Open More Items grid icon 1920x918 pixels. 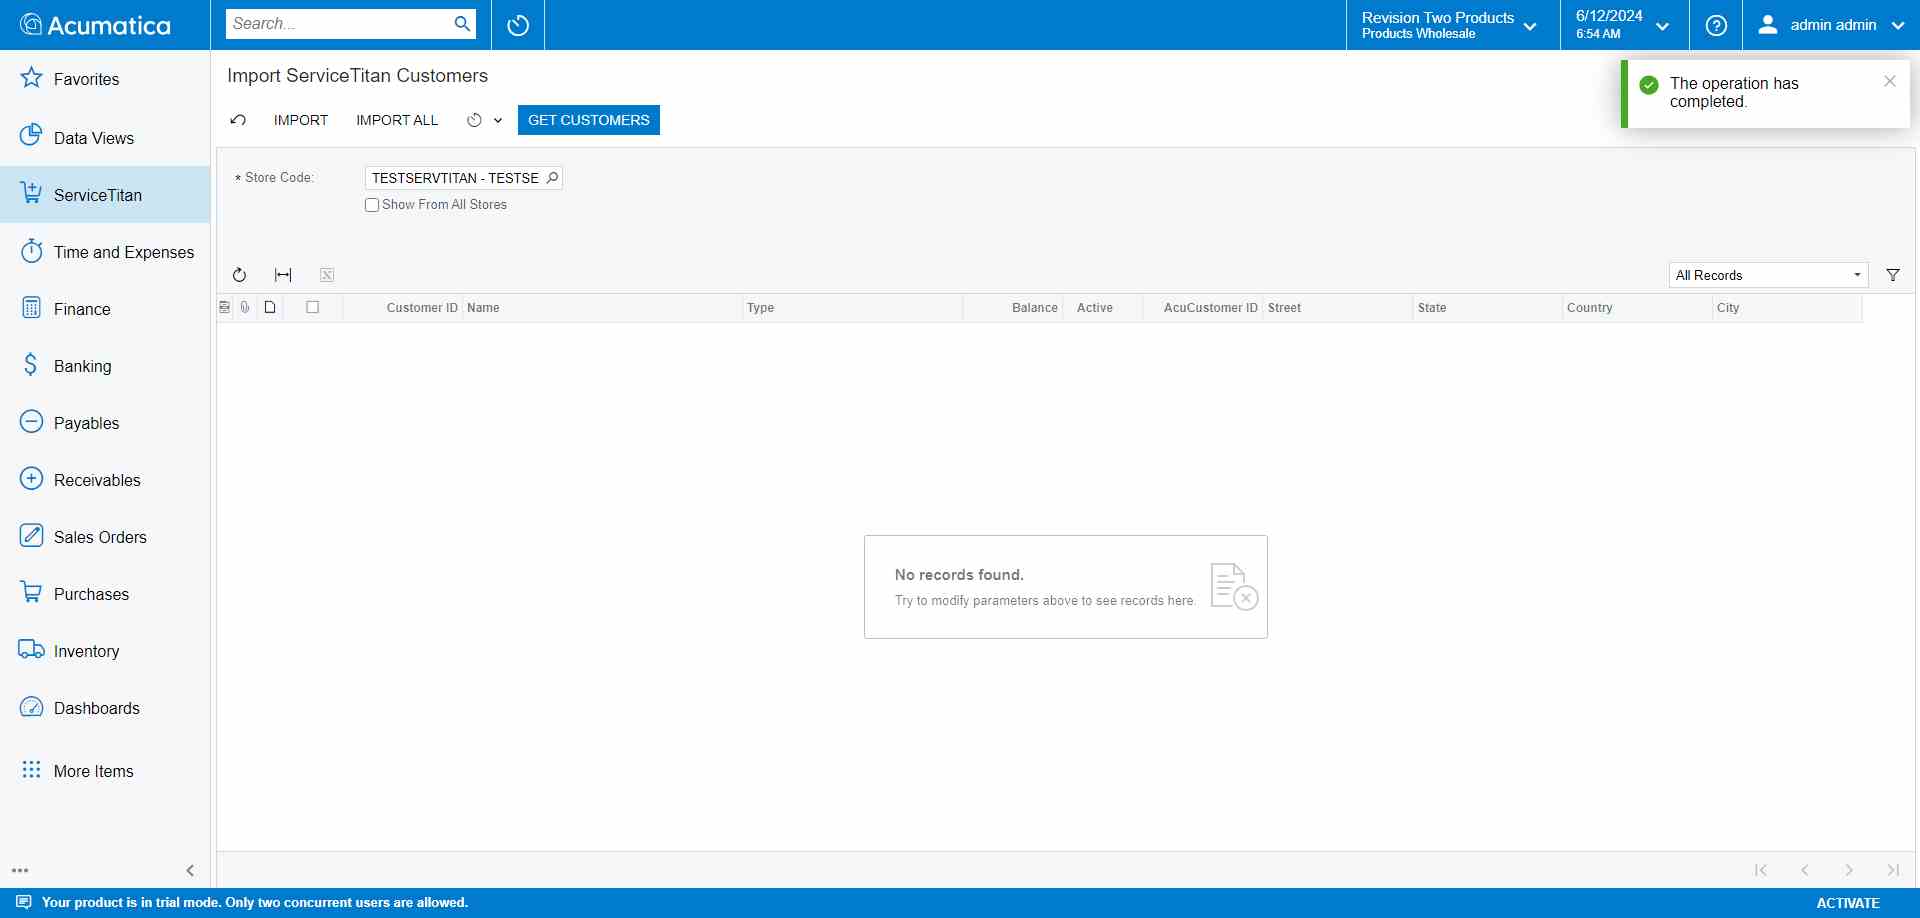pos(32,770)
